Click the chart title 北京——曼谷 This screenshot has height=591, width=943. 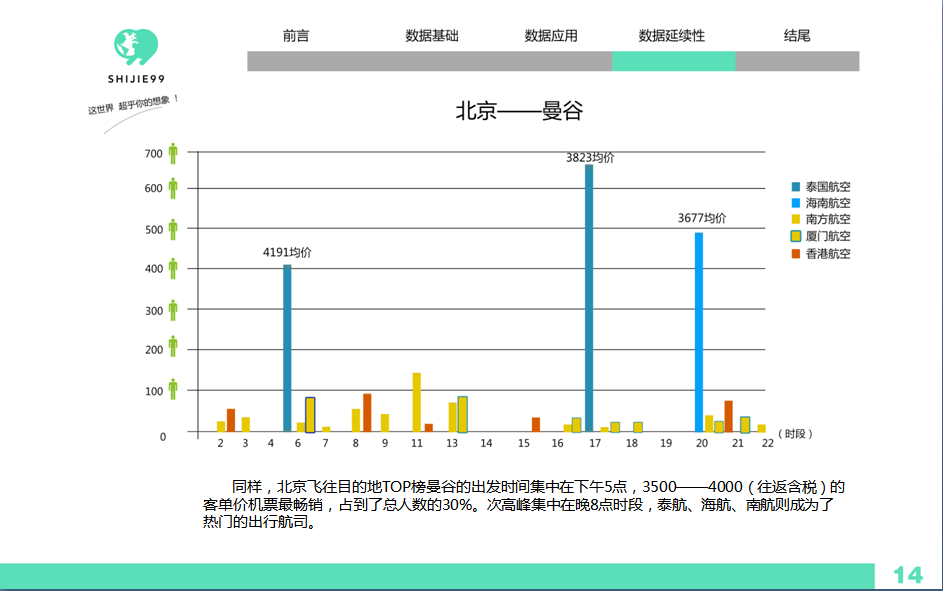click(x=519, y=111)
